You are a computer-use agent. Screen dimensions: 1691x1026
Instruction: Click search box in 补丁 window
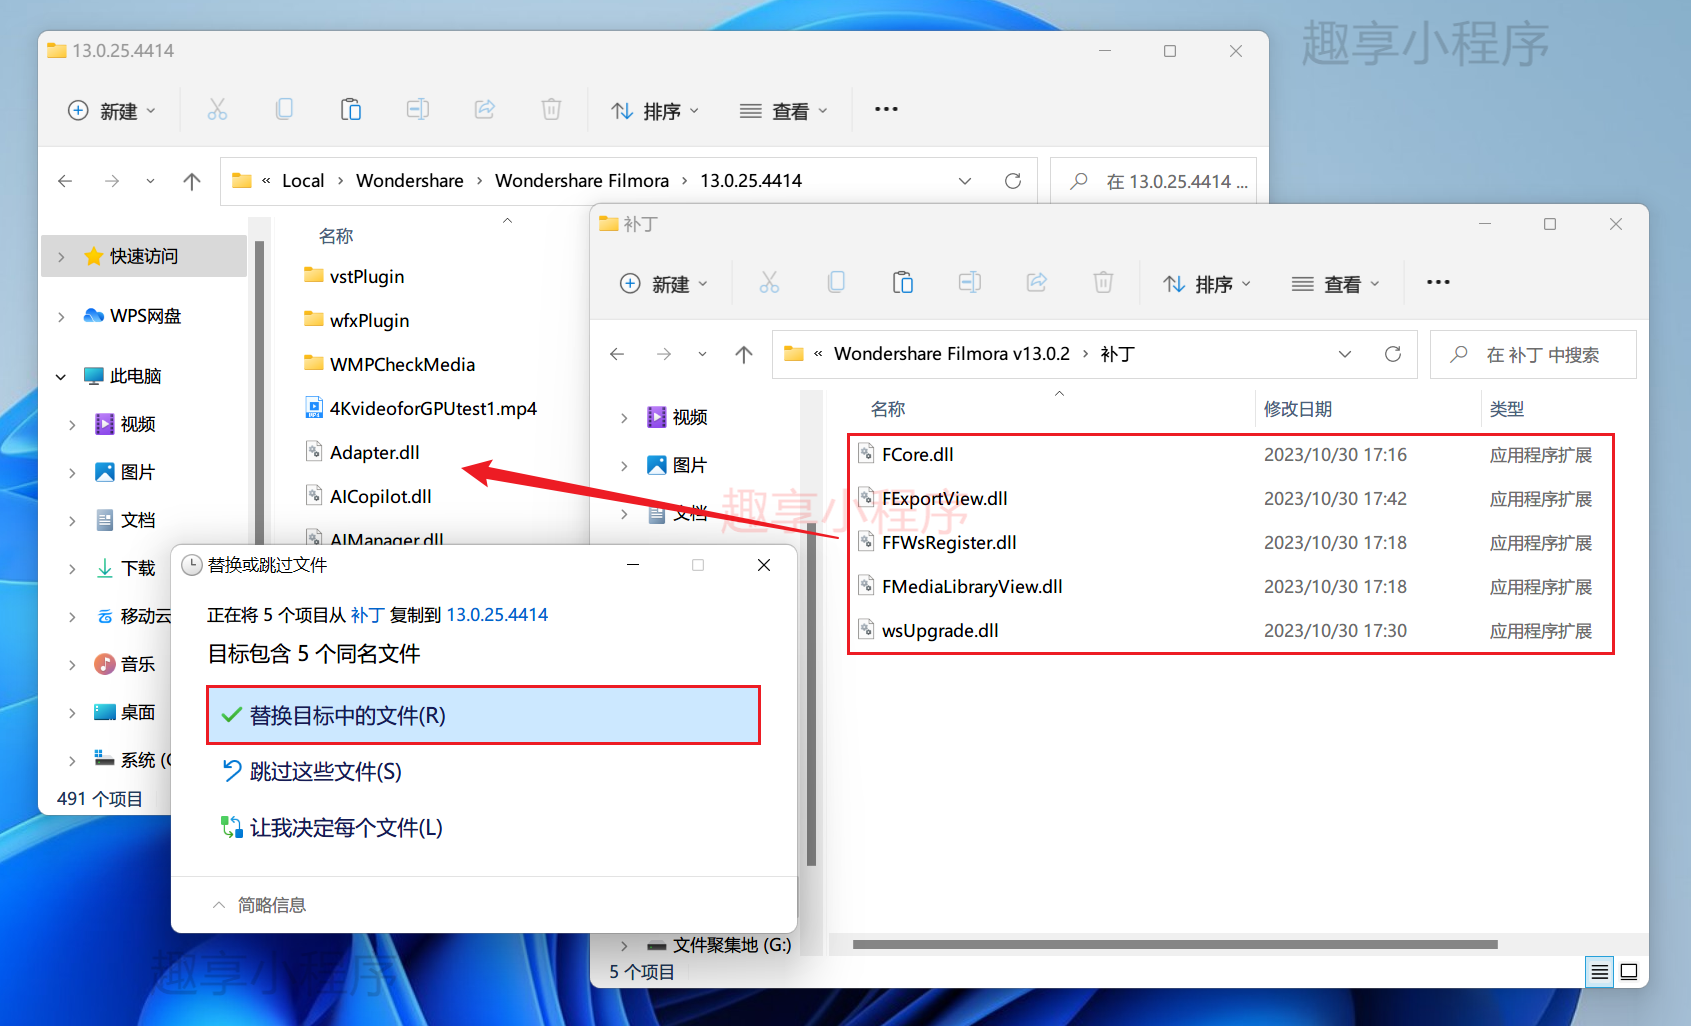tap(1534, 354)
